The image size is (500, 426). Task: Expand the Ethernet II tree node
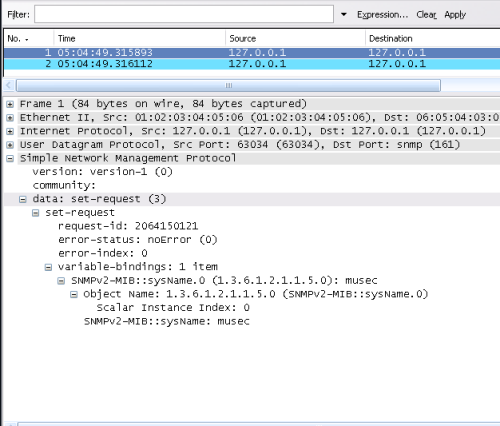[10, 118]
